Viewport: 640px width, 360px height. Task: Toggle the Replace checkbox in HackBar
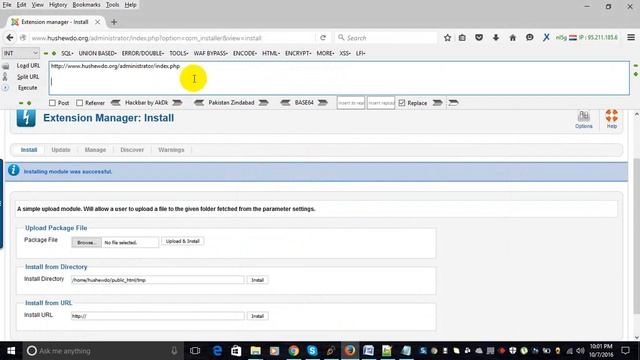pos(402,103)
